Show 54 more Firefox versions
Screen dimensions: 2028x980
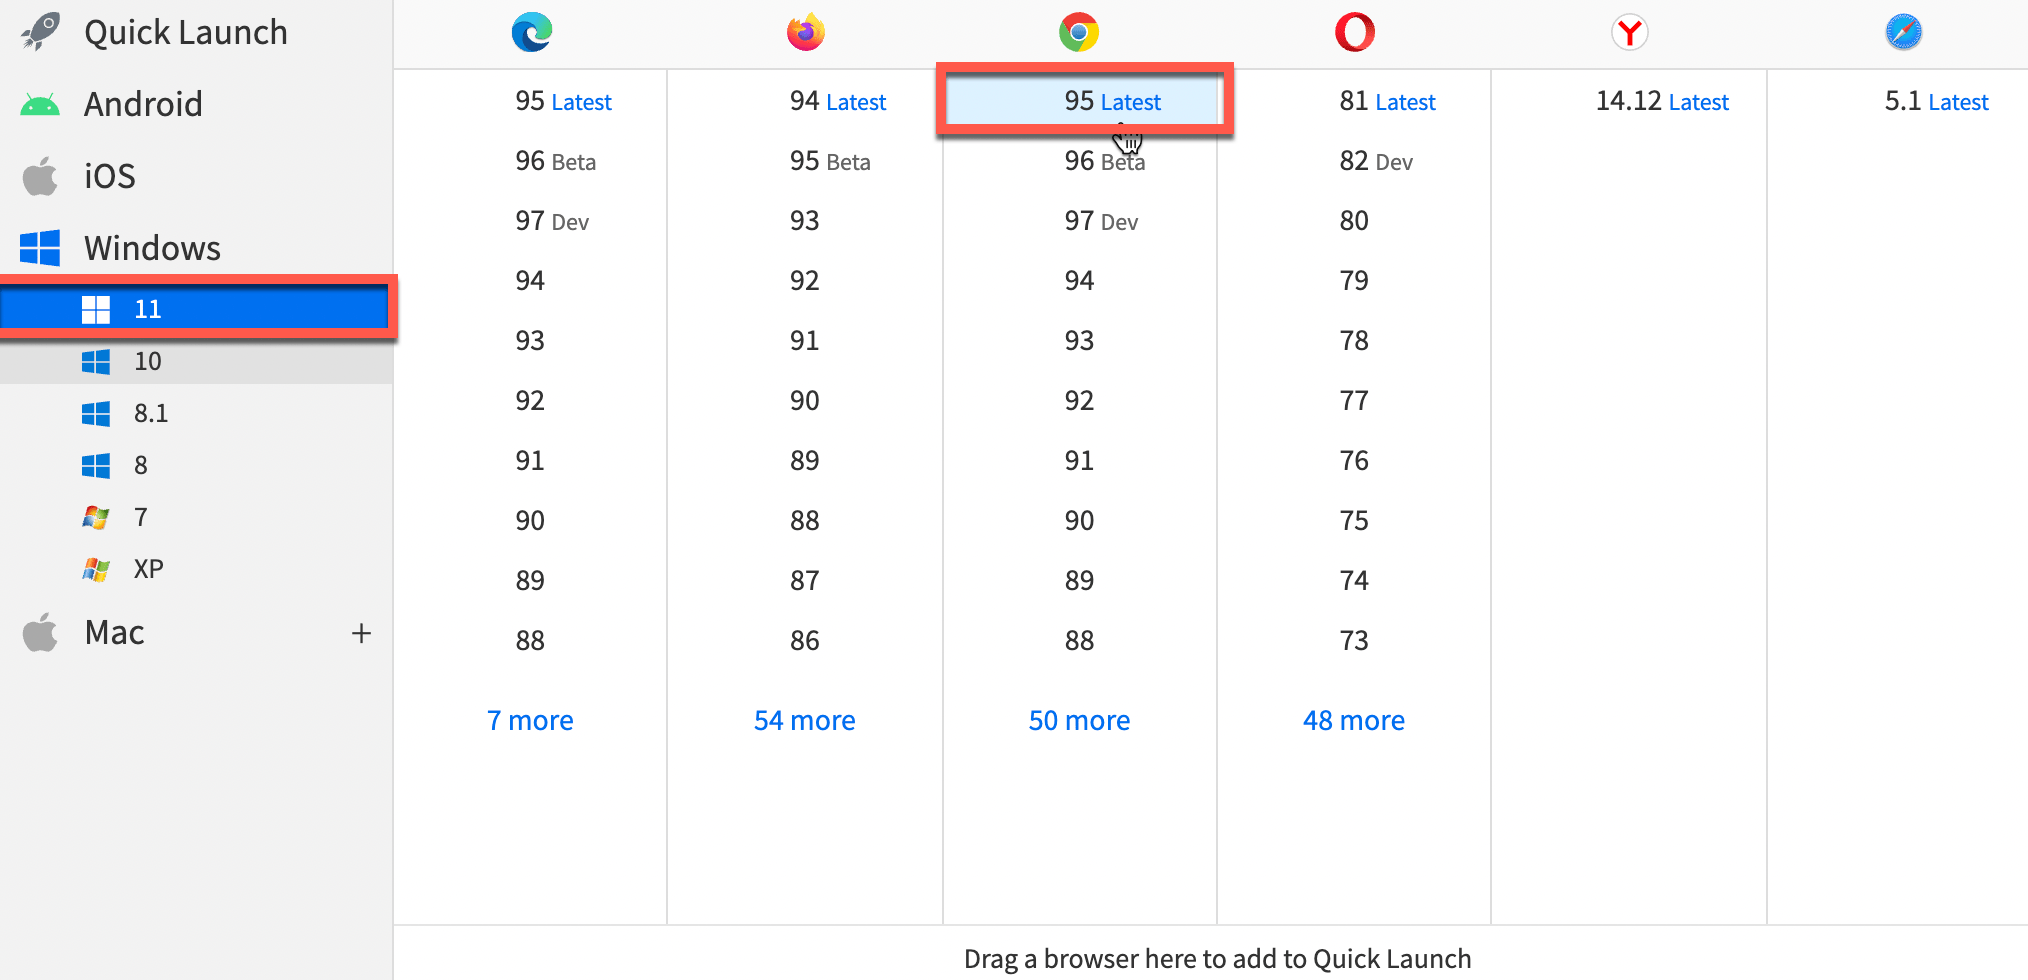point(804,719)
